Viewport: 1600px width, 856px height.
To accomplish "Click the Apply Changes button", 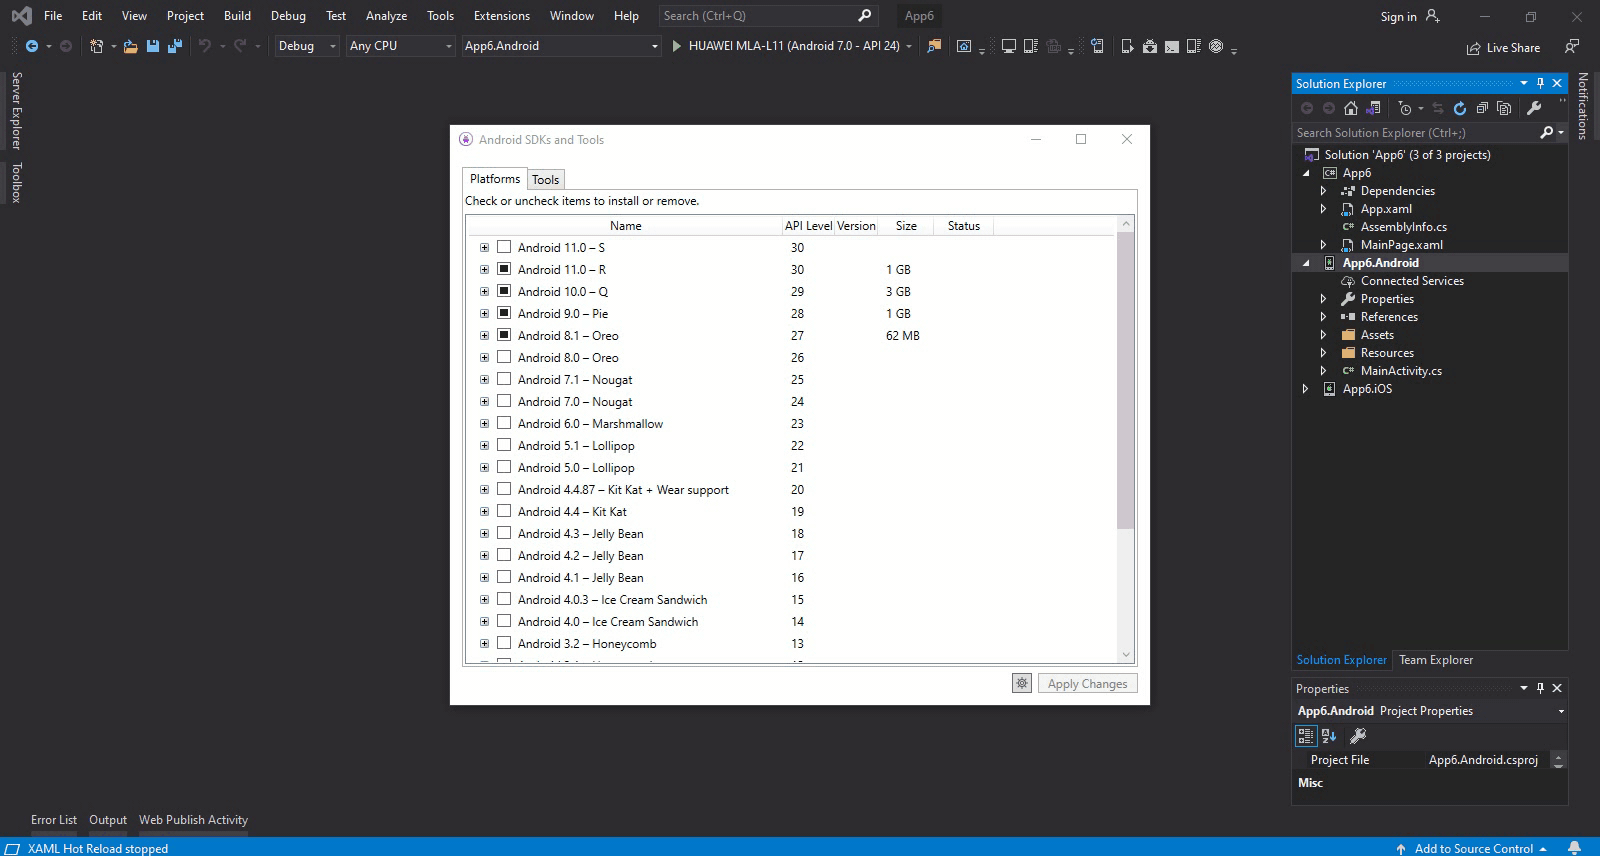I will point(1087,683).
